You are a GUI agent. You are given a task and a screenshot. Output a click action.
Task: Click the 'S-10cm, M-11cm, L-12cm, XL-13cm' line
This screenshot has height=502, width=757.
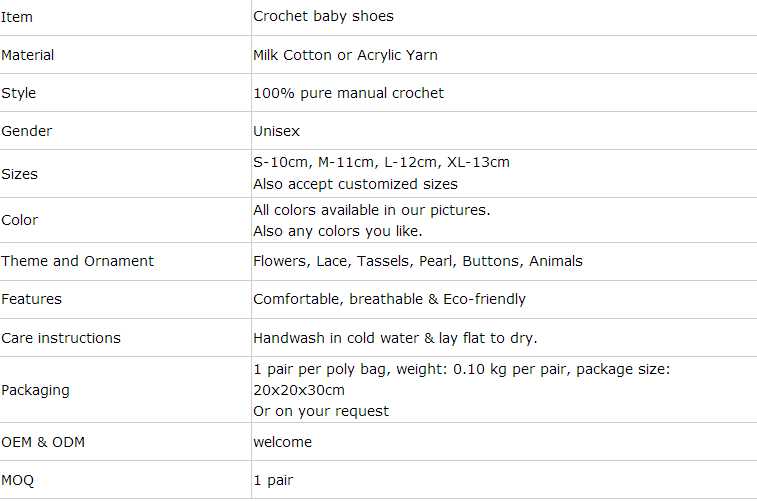point(381,162)
